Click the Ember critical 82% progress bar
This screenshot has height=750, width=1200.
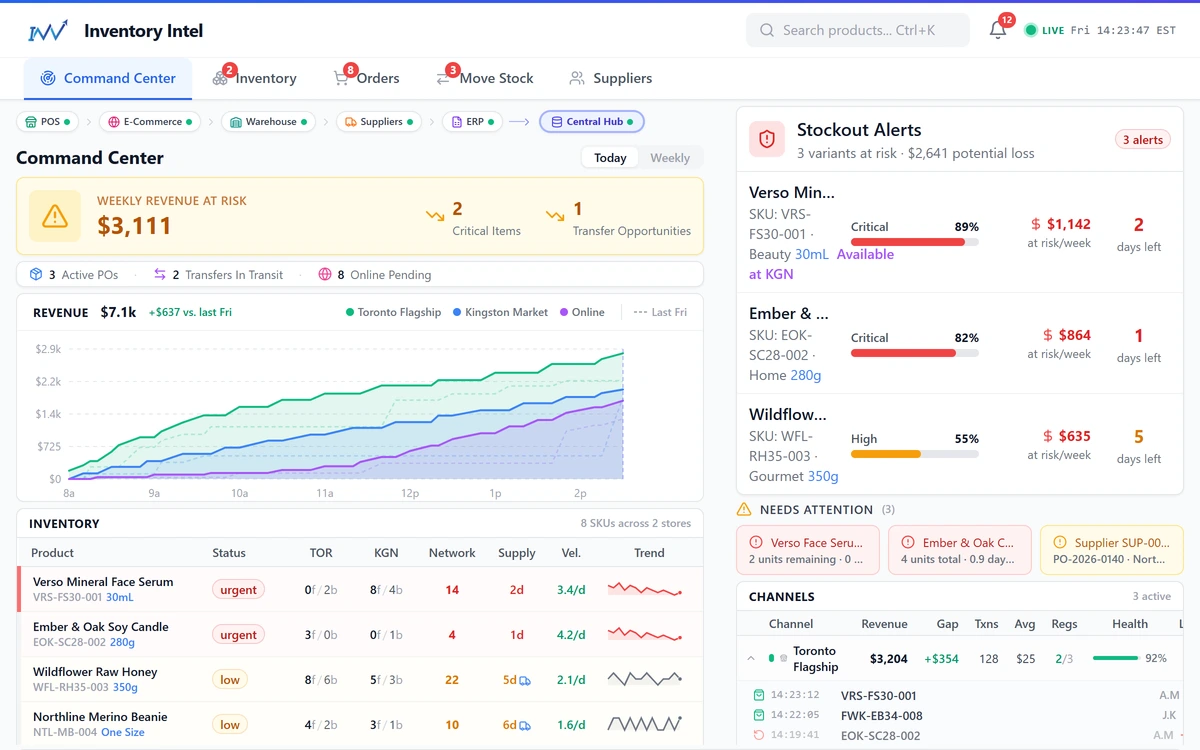(914, 353)
